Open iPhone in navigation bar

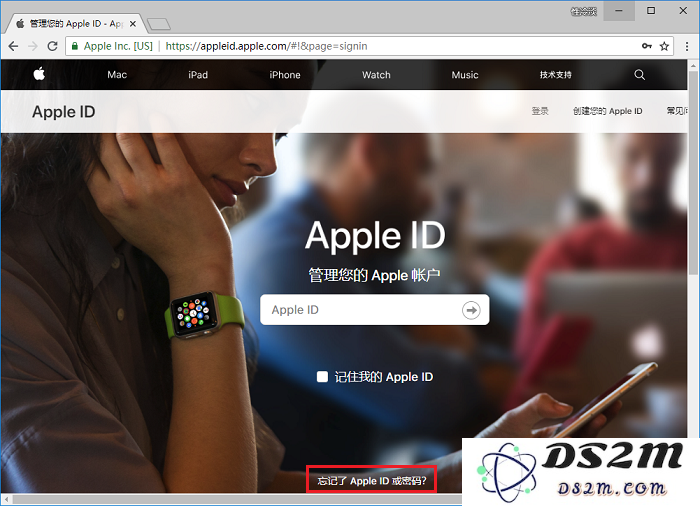pyautogui.click(x=285, y=75)
